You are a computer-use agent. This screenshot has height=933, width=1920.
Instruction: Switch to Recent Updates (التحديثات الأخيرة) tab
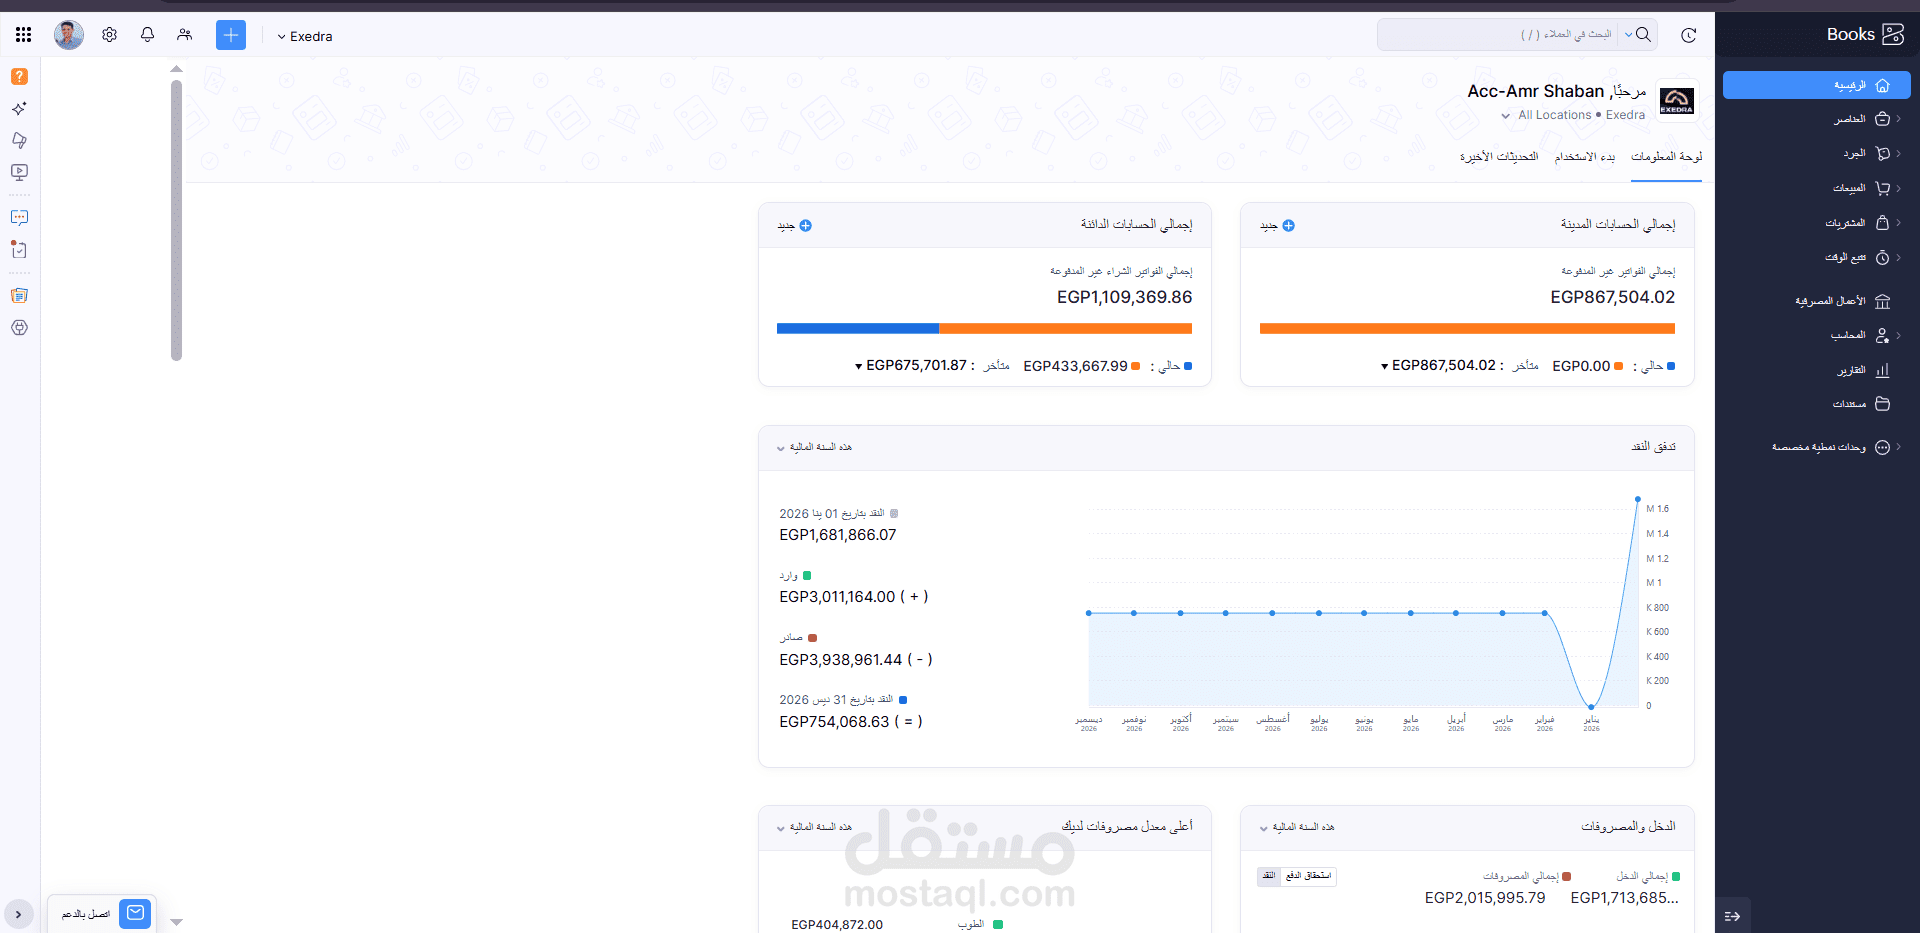[x=1499, y=157]
